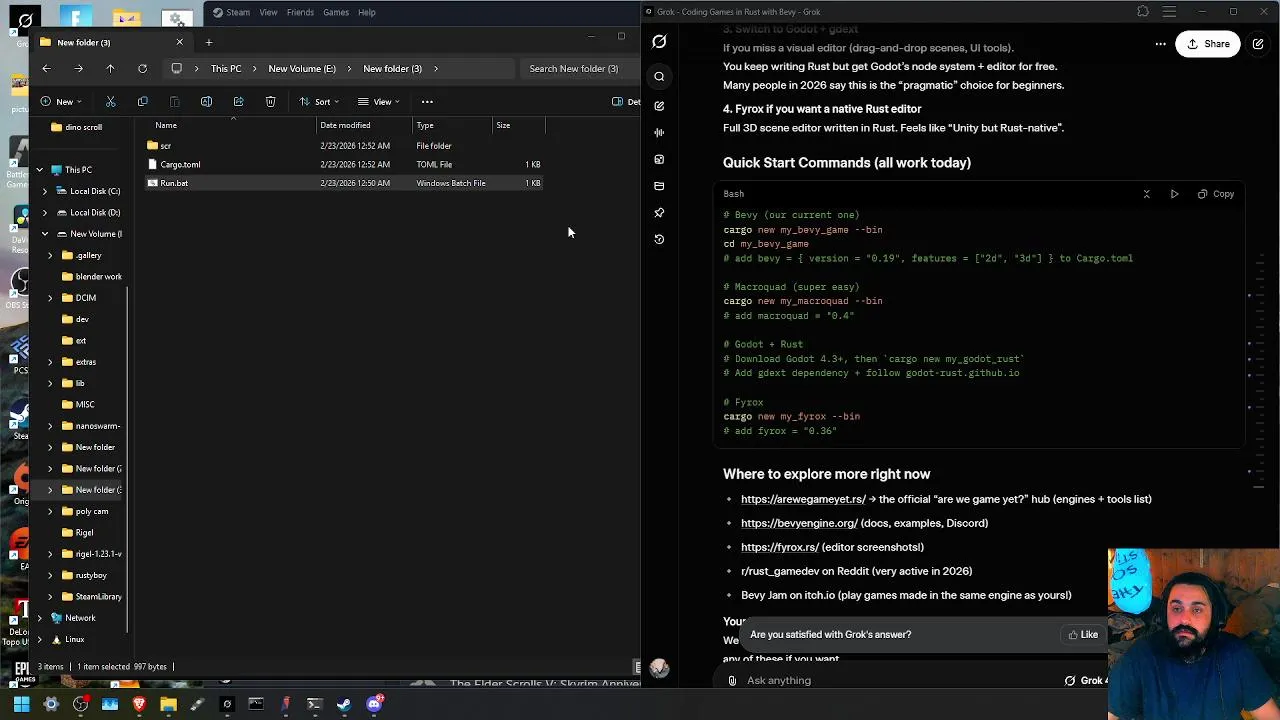Viewport: 1280px width, 720px height.
Task: Open Grok Imagine sidebar icon
Action: coord(659,159)
